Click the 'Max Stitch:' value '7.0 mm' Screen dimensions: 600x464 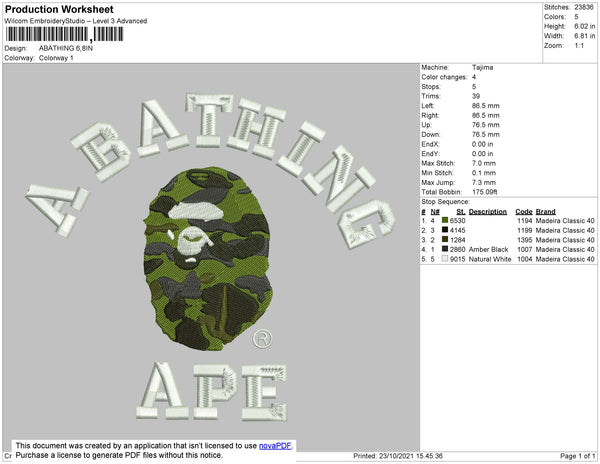483,163
